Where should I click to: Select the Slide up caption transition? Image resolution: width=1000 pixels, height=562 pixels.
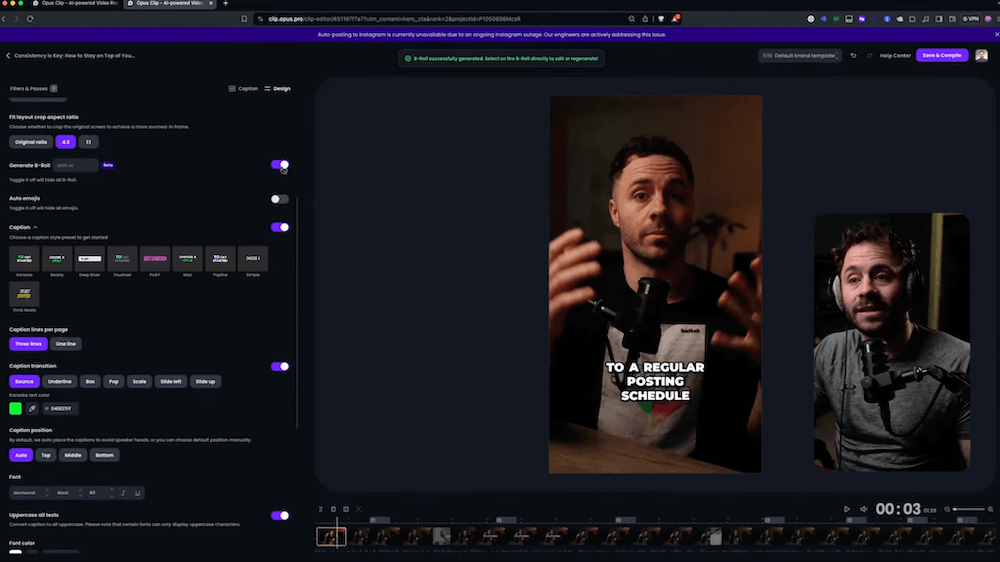click(205, 381)
